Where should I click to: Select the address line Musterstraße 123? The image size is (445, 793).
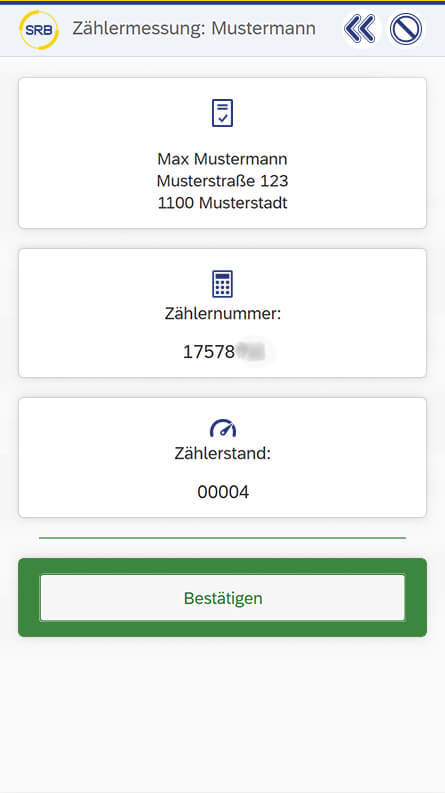pos(222,181)
